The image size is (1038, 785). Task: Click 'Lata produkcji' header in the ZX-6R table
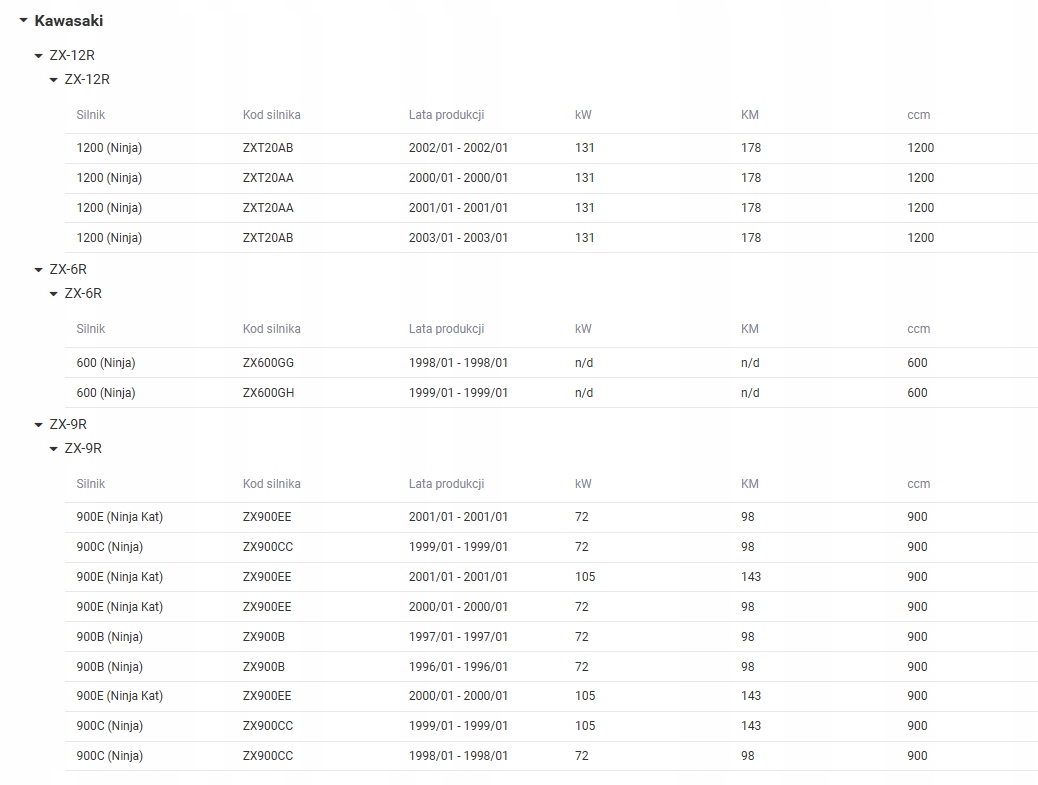[x=446, y=329]
